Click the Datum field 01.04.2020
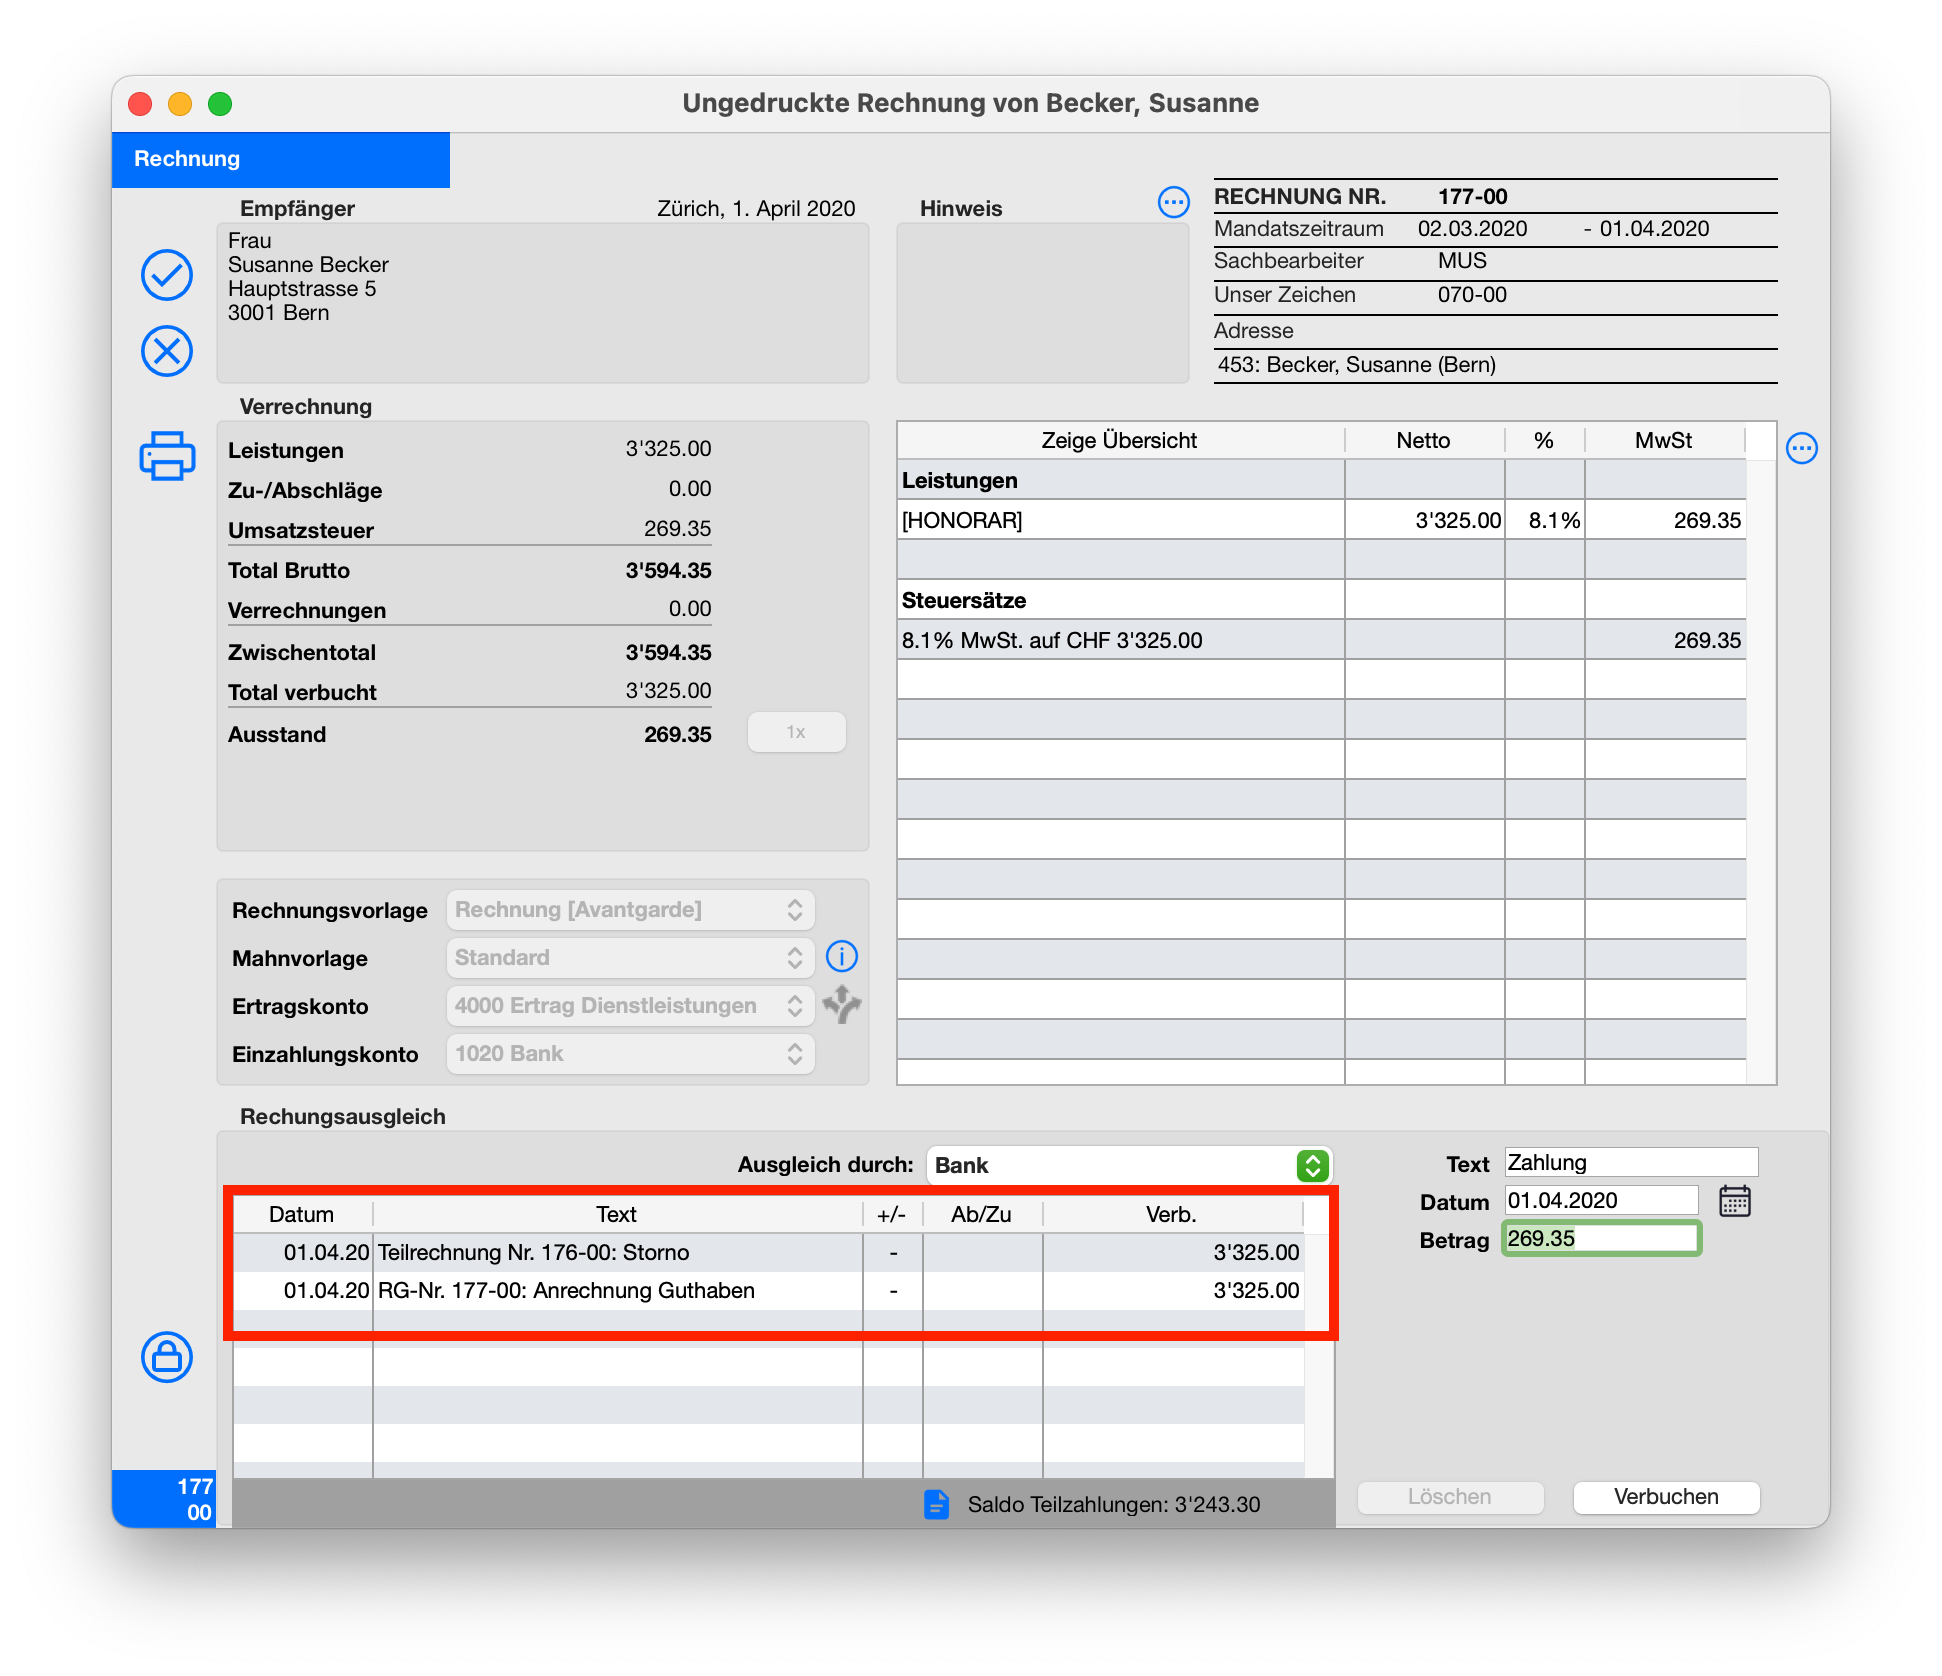Image resolution: width=1942 pixels, height=1676 pixels. tap(1602, 1200)
